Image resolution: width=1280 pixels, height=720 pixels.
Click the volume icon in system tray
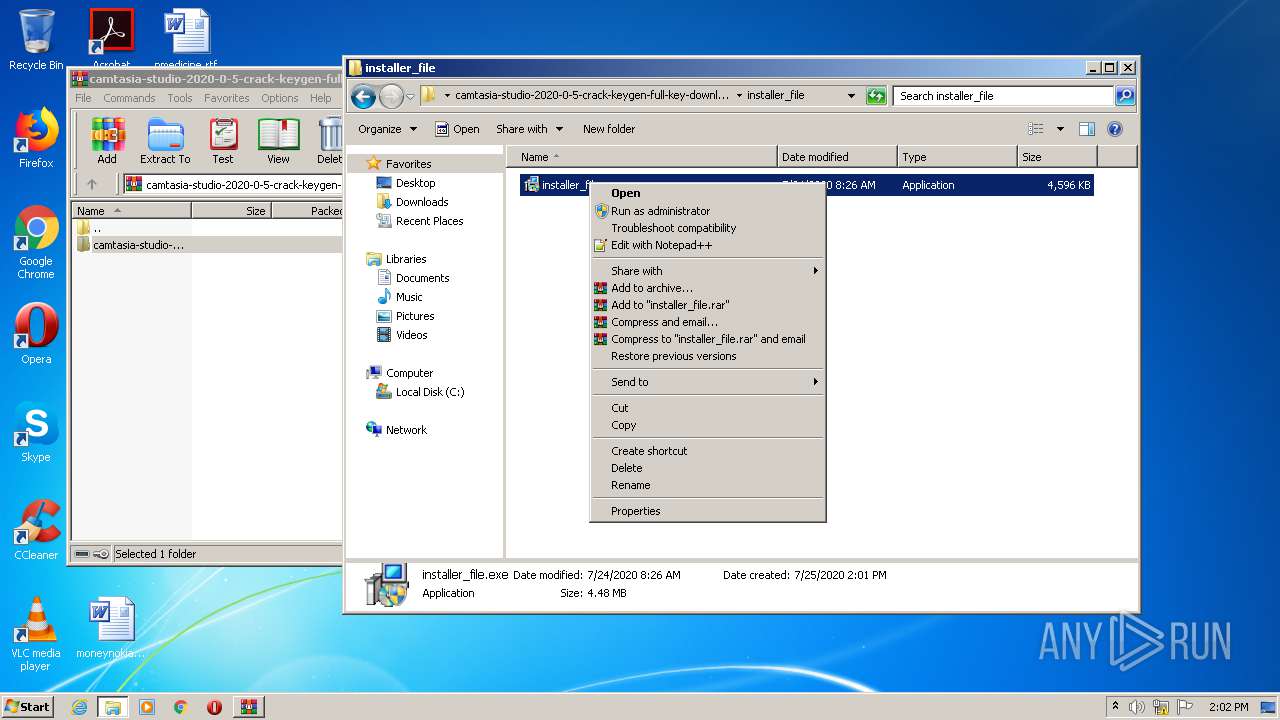click(1137, 707)
